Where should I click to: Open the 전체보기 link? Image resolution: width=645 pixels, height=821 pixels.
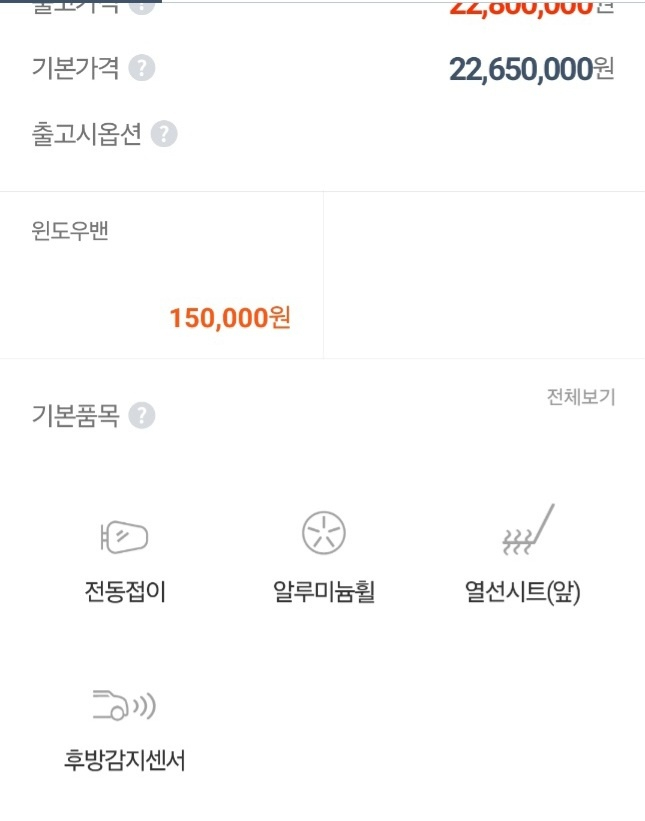tap(581, 397)
